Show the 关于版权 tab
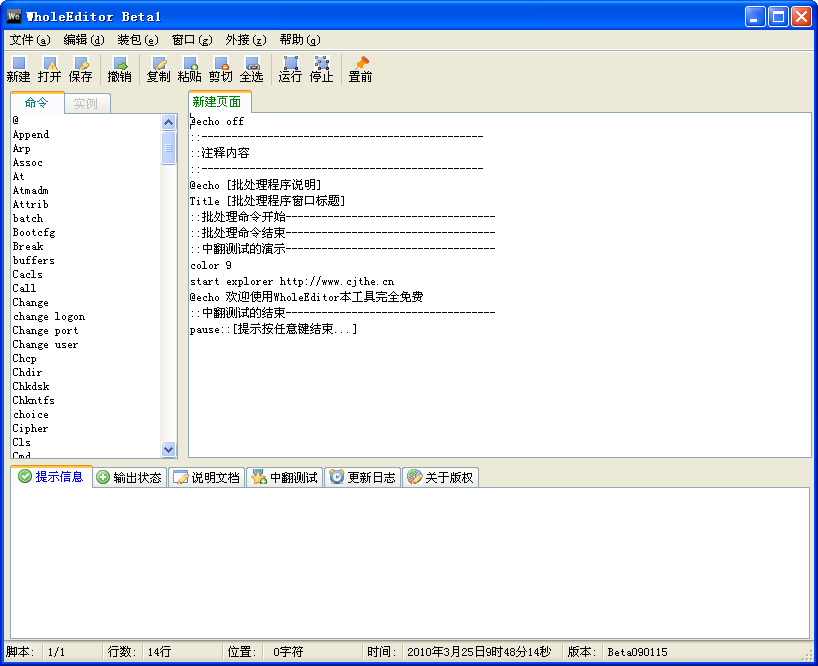 (441, 478)
